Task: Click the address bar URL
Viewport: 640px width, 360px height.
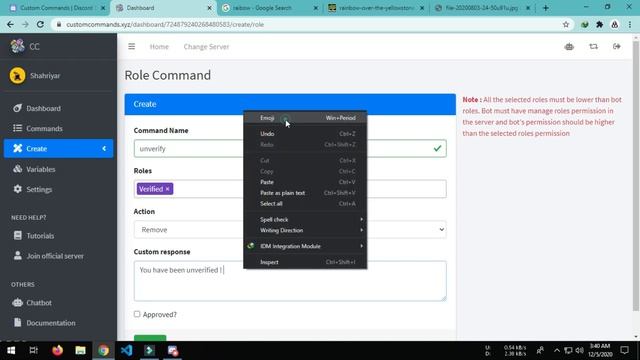Action: (x=165, y=24)
